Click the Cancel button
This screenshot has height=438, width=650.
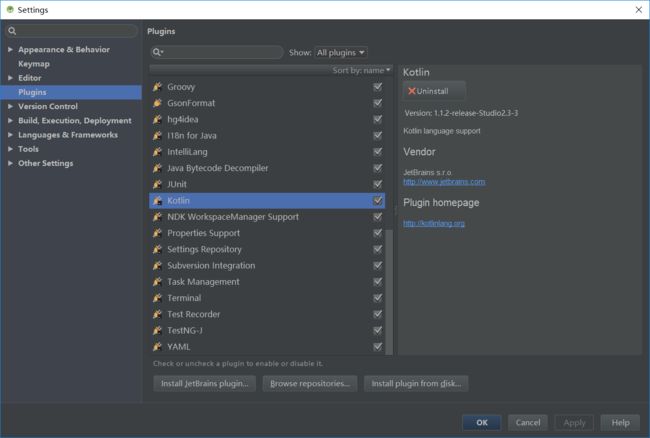tap(528, 422)
